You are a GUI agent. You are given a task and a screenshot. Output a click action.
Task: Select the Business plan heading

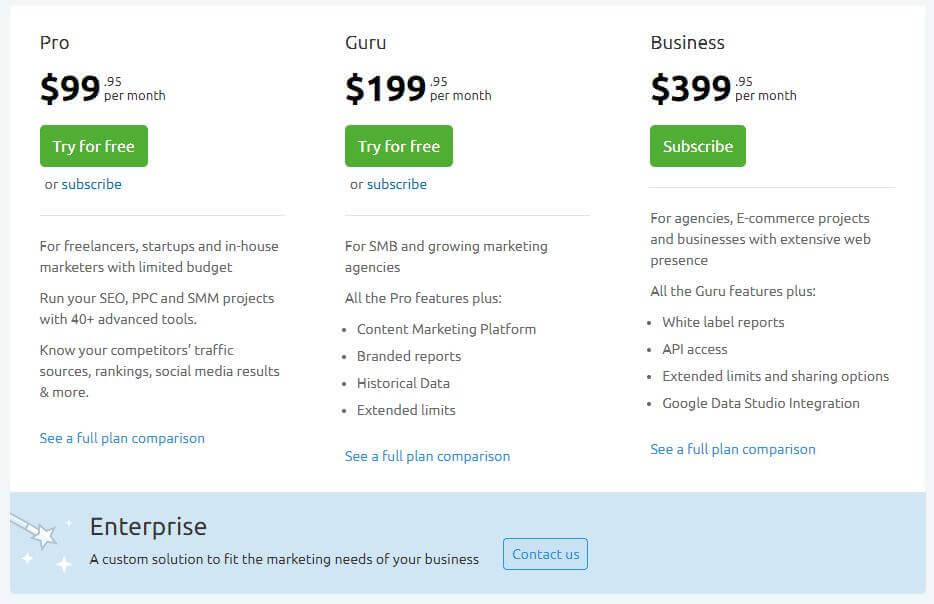coord(687,43)
